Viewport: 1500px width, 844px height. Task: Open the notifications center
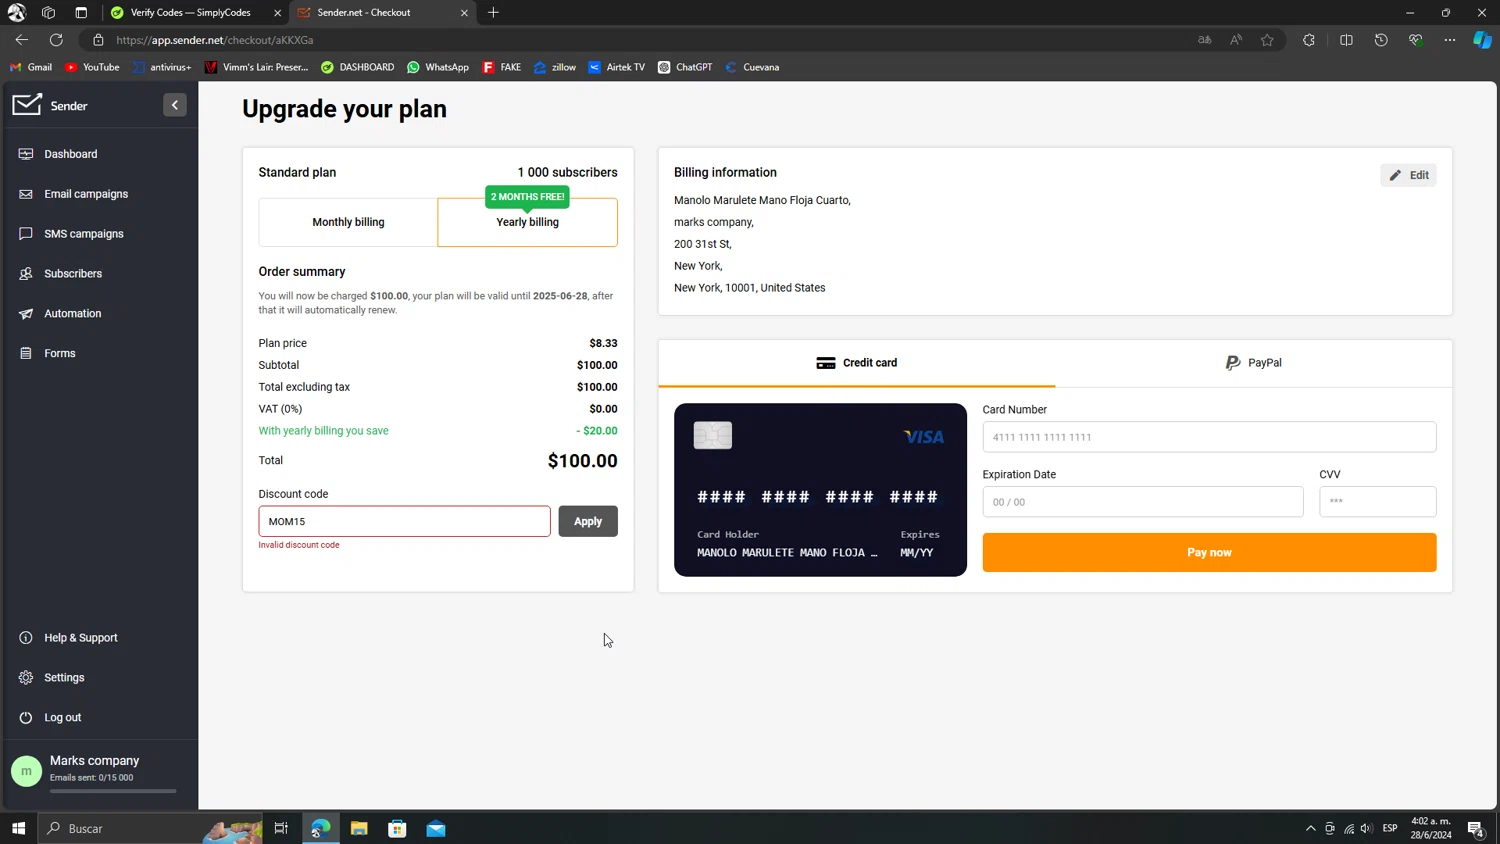coord(1475,828)
